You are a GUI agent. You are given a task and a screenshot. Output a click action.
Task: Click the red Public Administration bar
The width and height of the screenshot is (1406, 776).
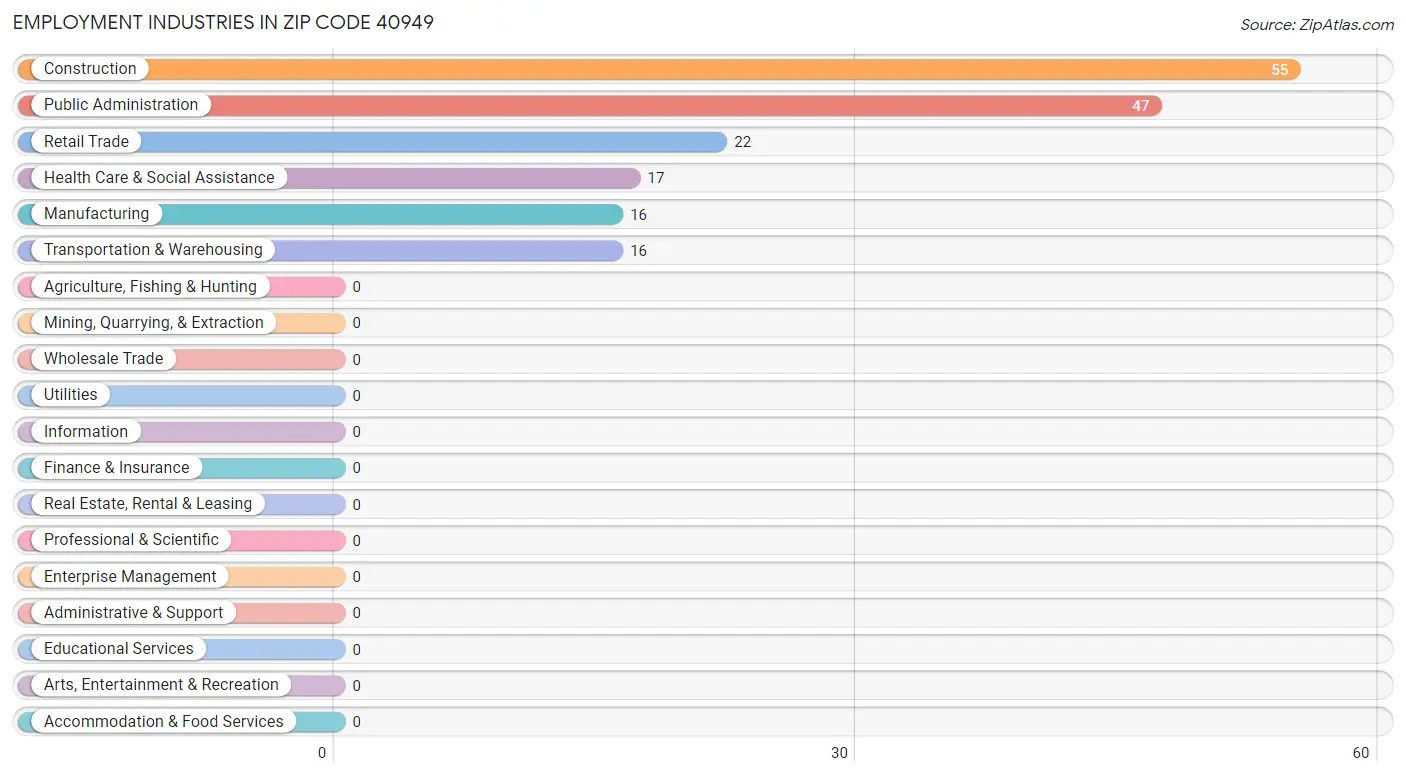[590, 105]
